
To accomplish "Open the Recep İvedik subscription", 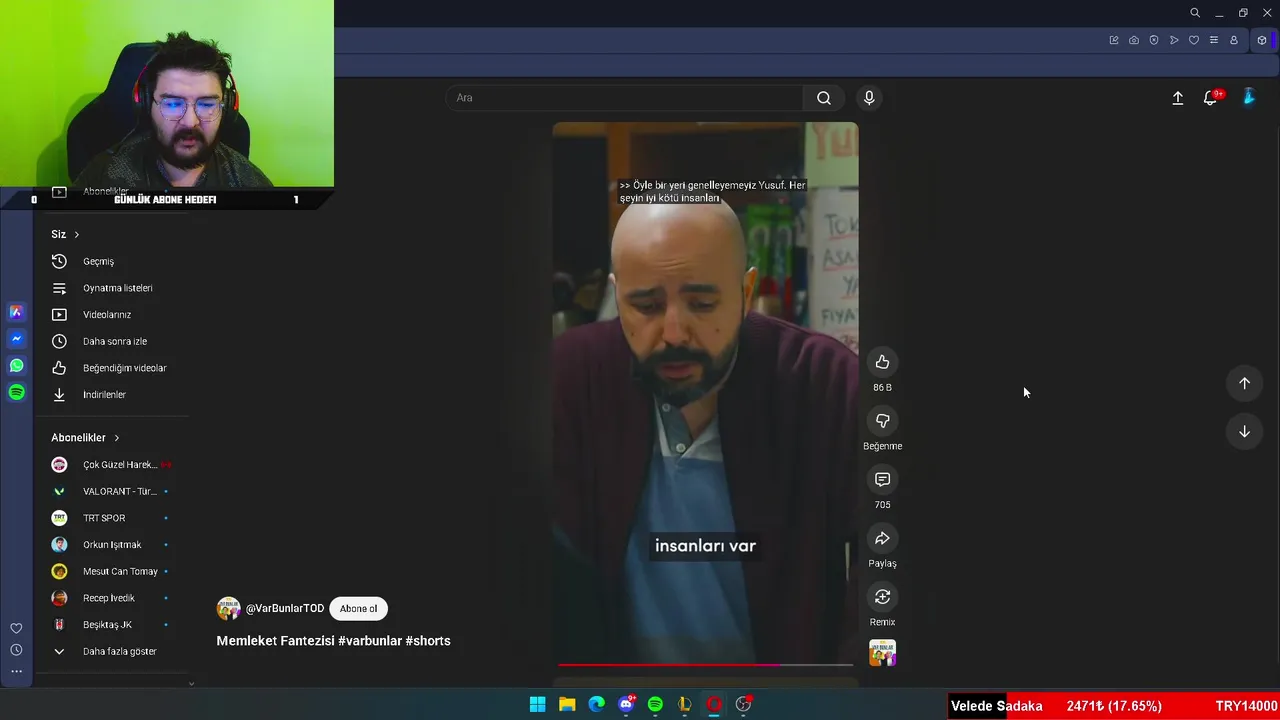I will tap(111, 598).
